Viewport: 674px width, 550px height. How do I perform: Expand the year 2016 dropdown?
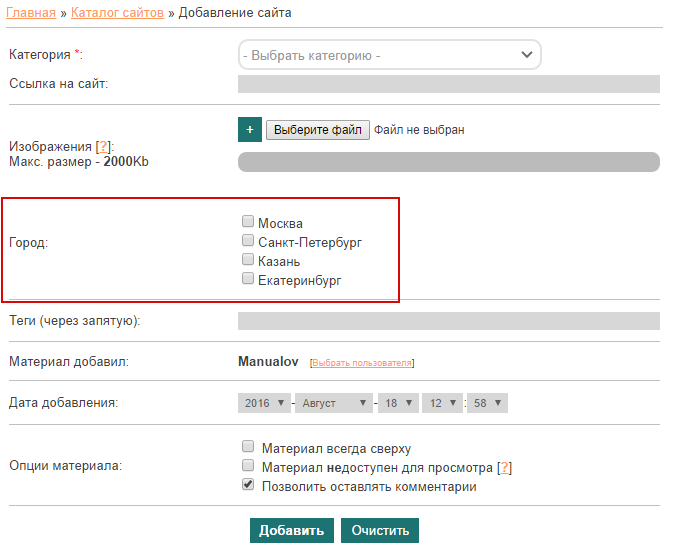pos(264,403)
